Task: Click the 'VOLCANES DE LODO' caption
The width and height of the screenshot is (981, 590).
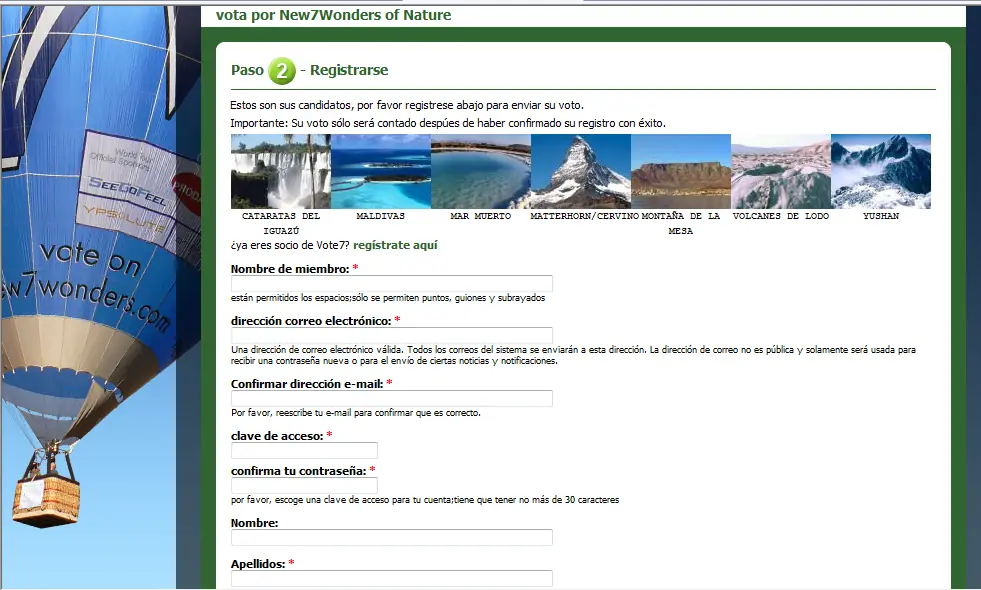Action: click(781, 216)
